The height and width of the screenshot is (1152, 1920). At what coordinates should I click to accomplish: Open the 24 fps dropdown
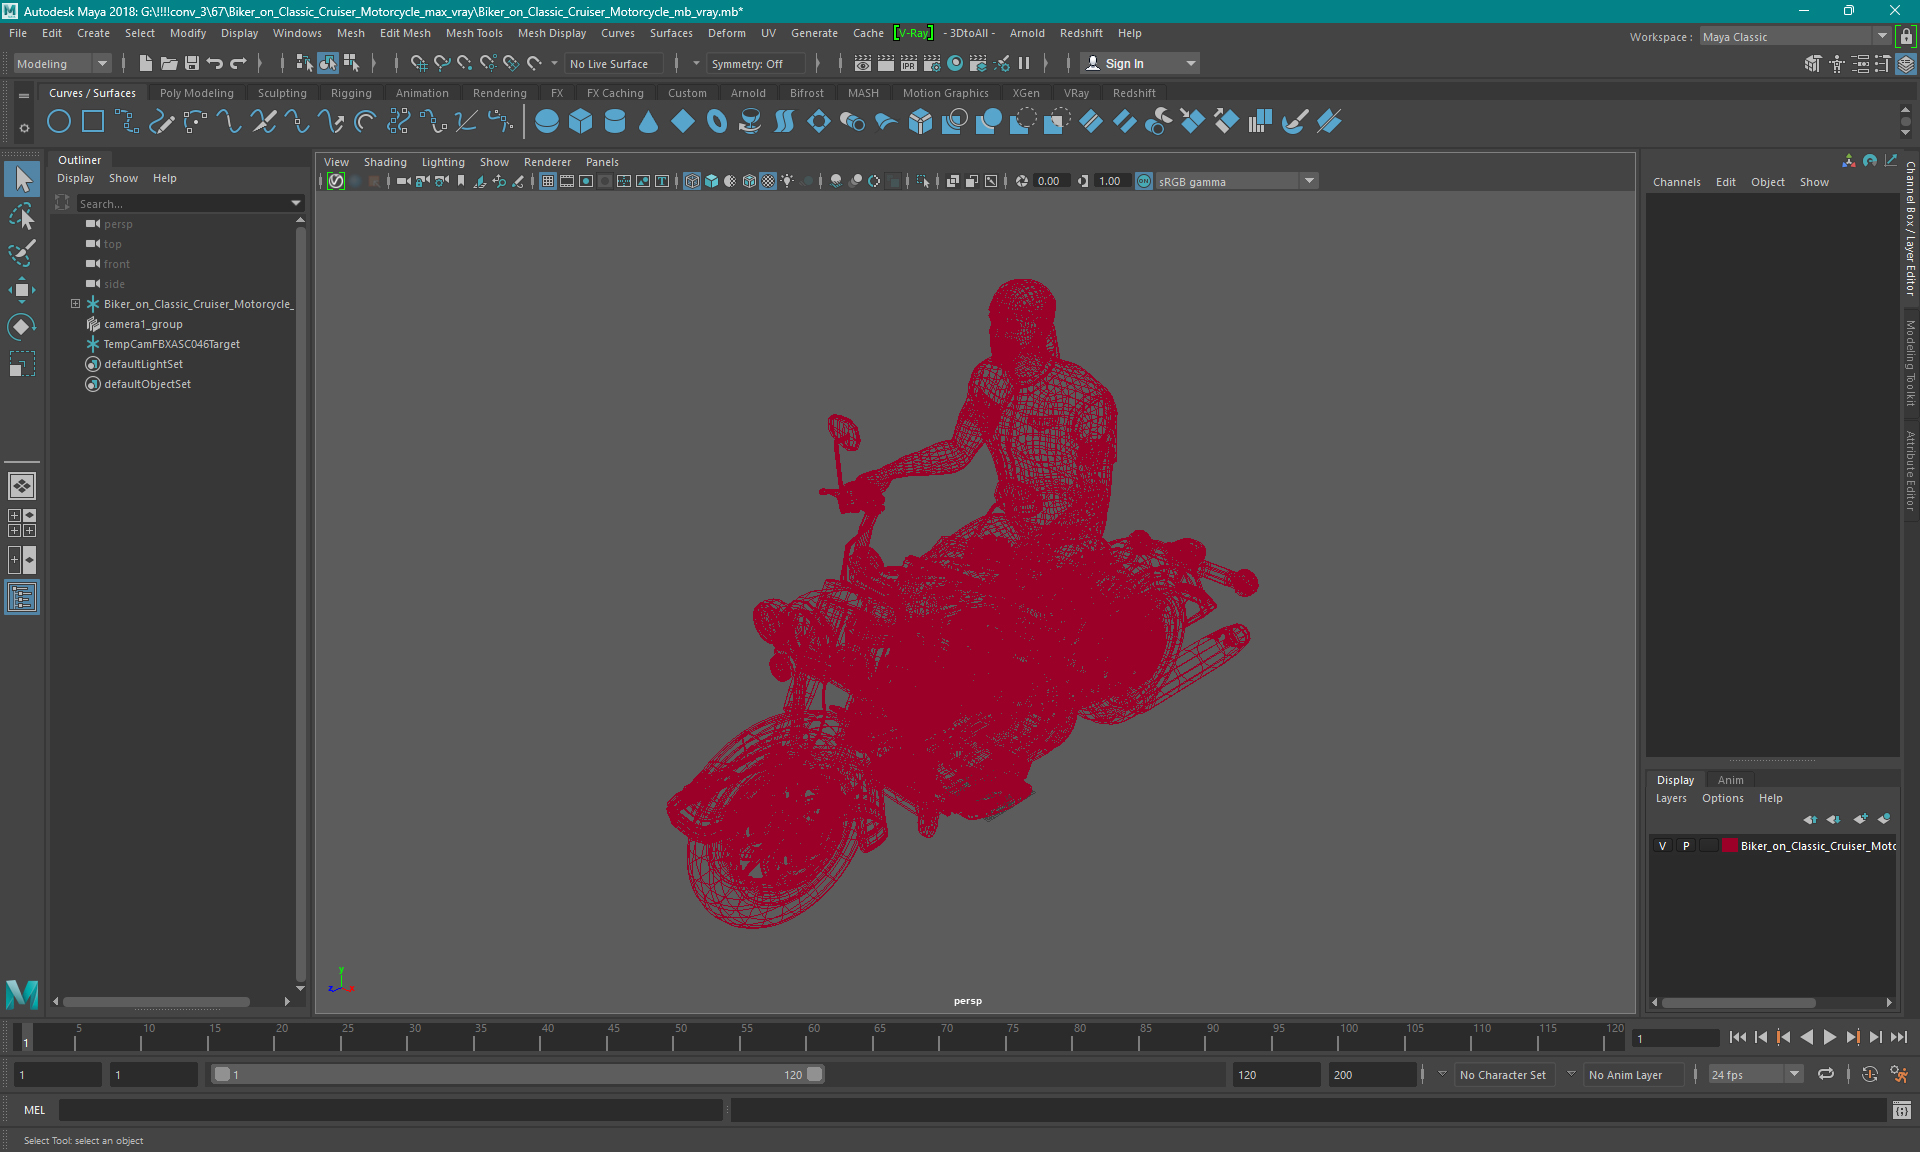[x=1755, y=1074]
